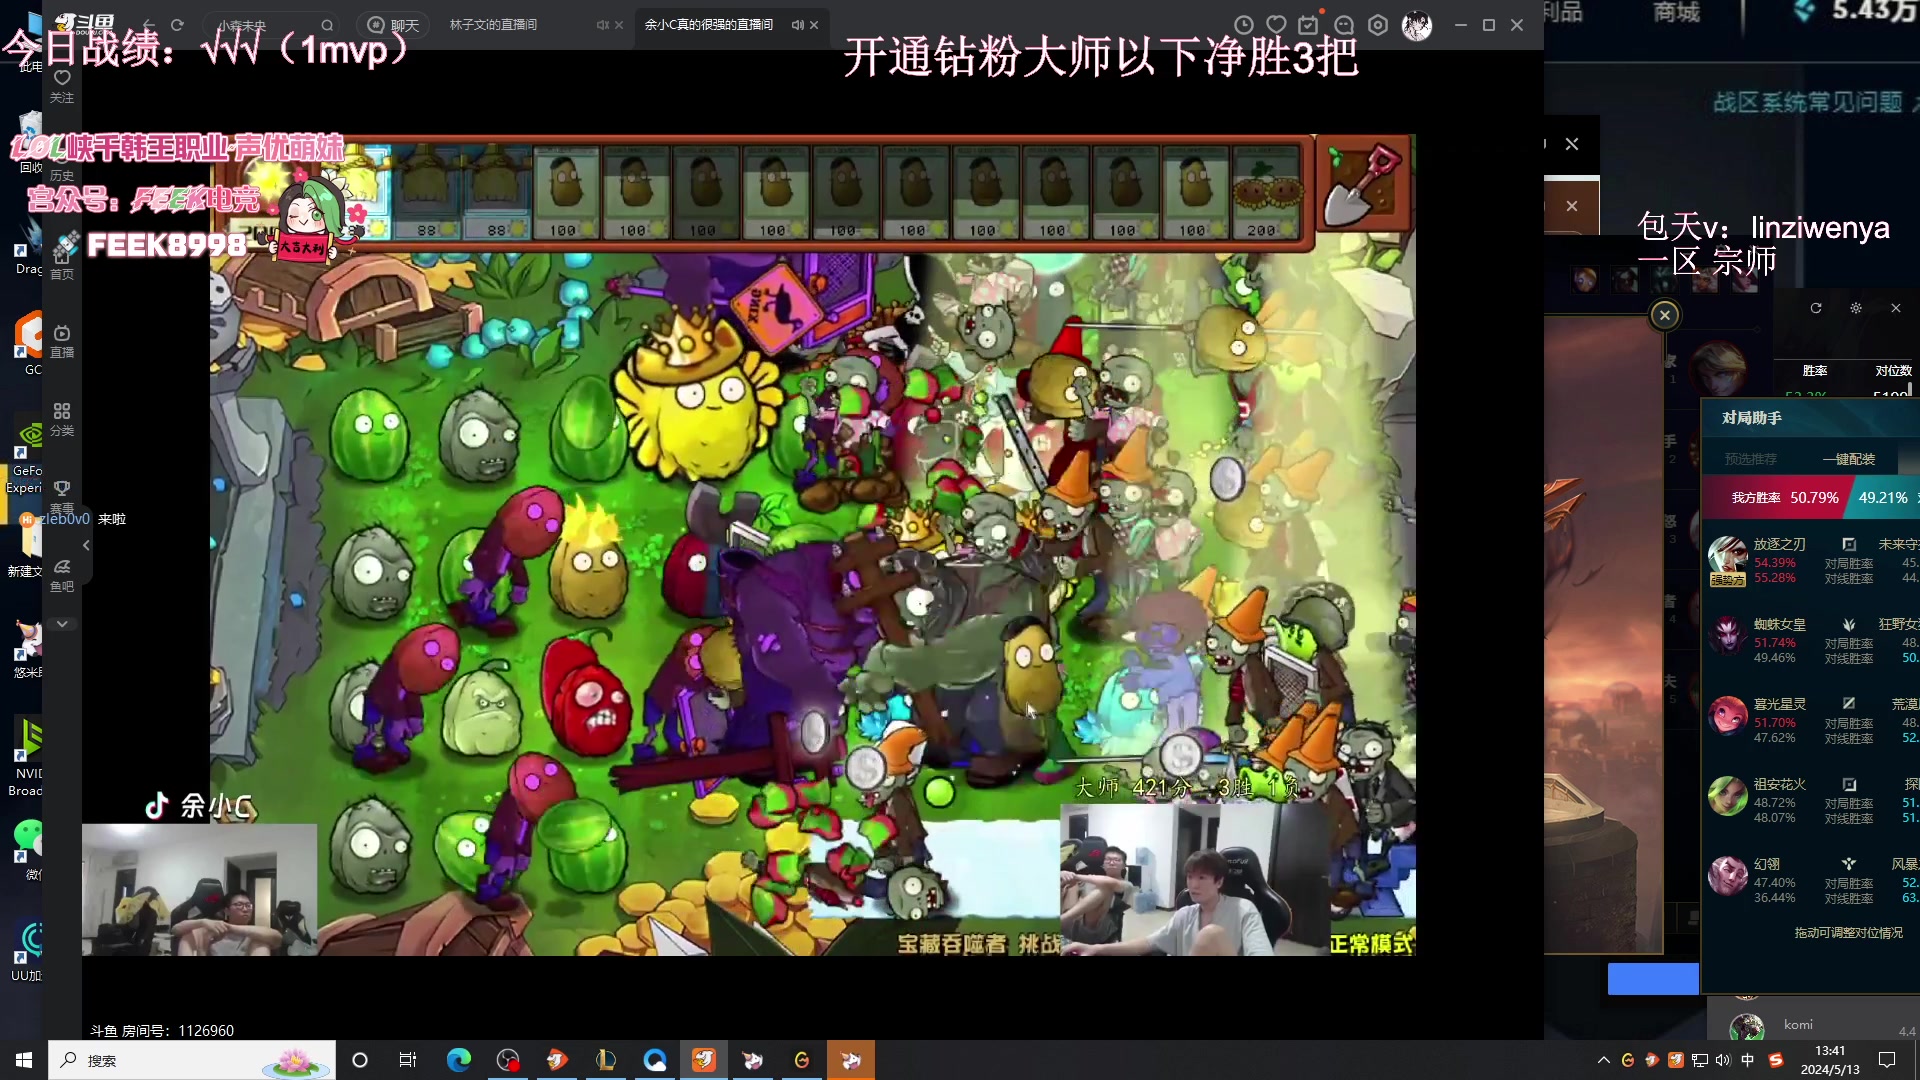Click the taskbar 搜索 search box
1920x1080 pixels.
[x=192, y=1060]
